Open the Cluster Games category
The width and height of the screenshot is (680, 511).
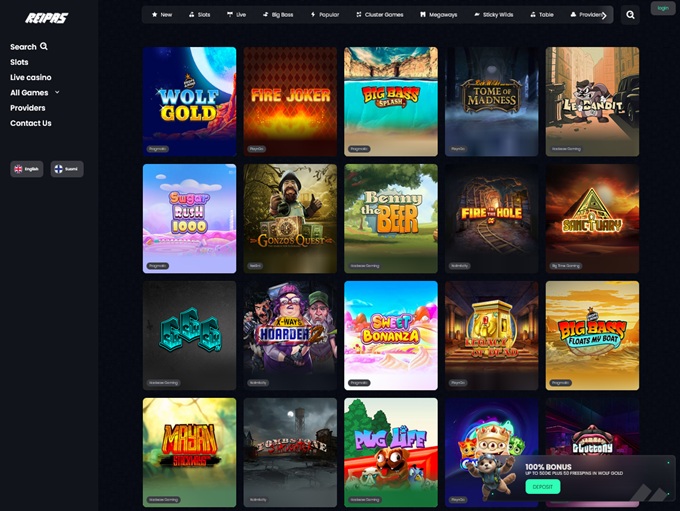[379, 14]
